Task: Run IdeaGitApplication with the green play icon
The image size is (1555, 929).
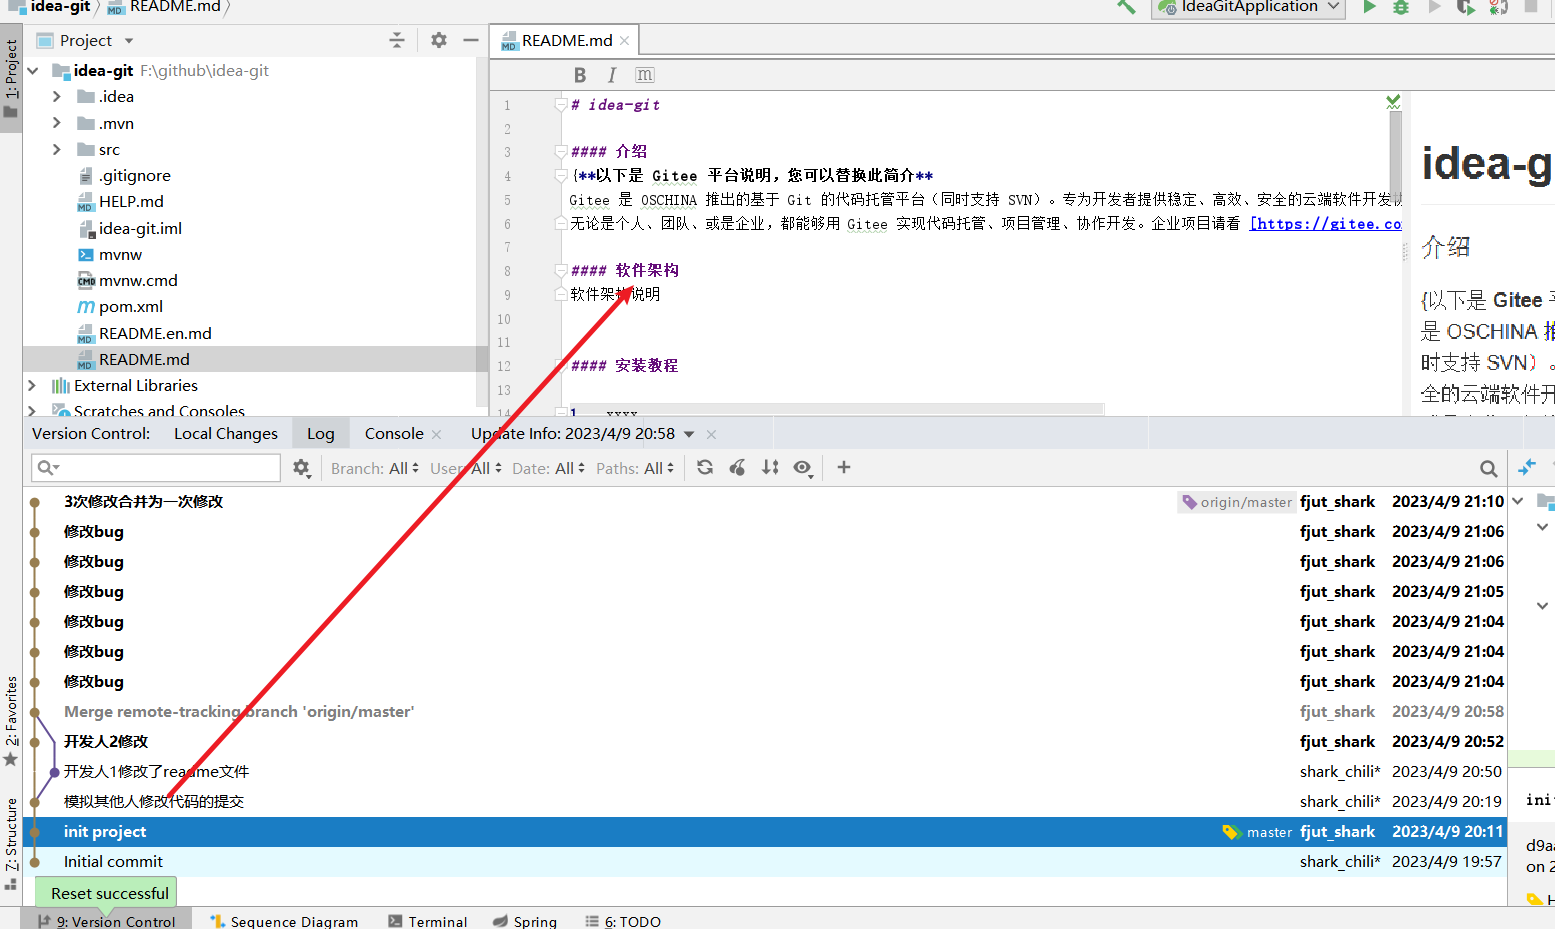Action: point(1369,7)
